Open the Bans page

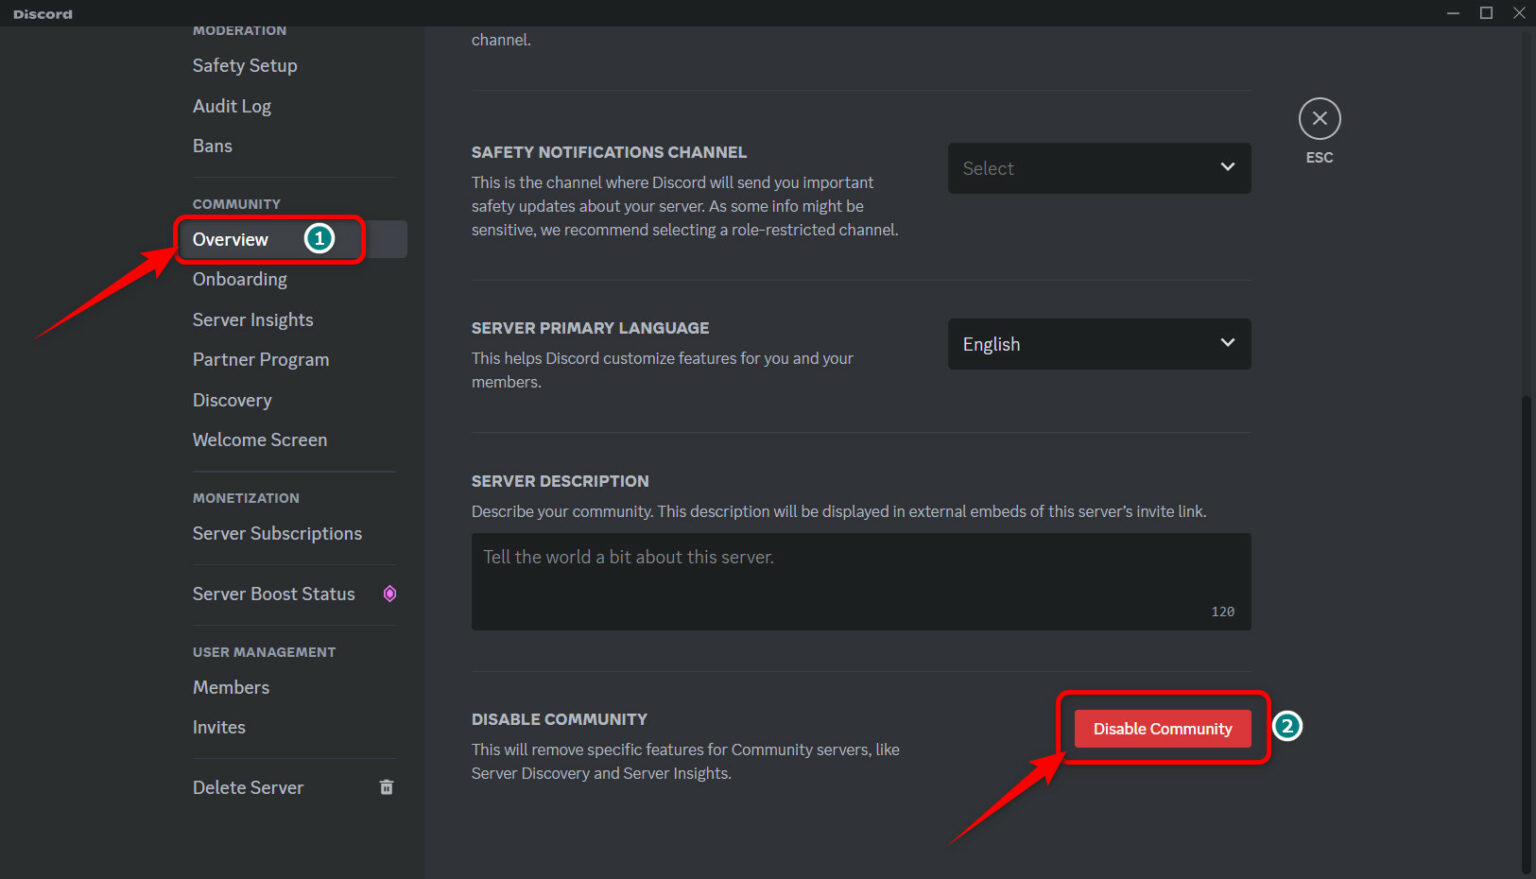[x=212, y=145]
